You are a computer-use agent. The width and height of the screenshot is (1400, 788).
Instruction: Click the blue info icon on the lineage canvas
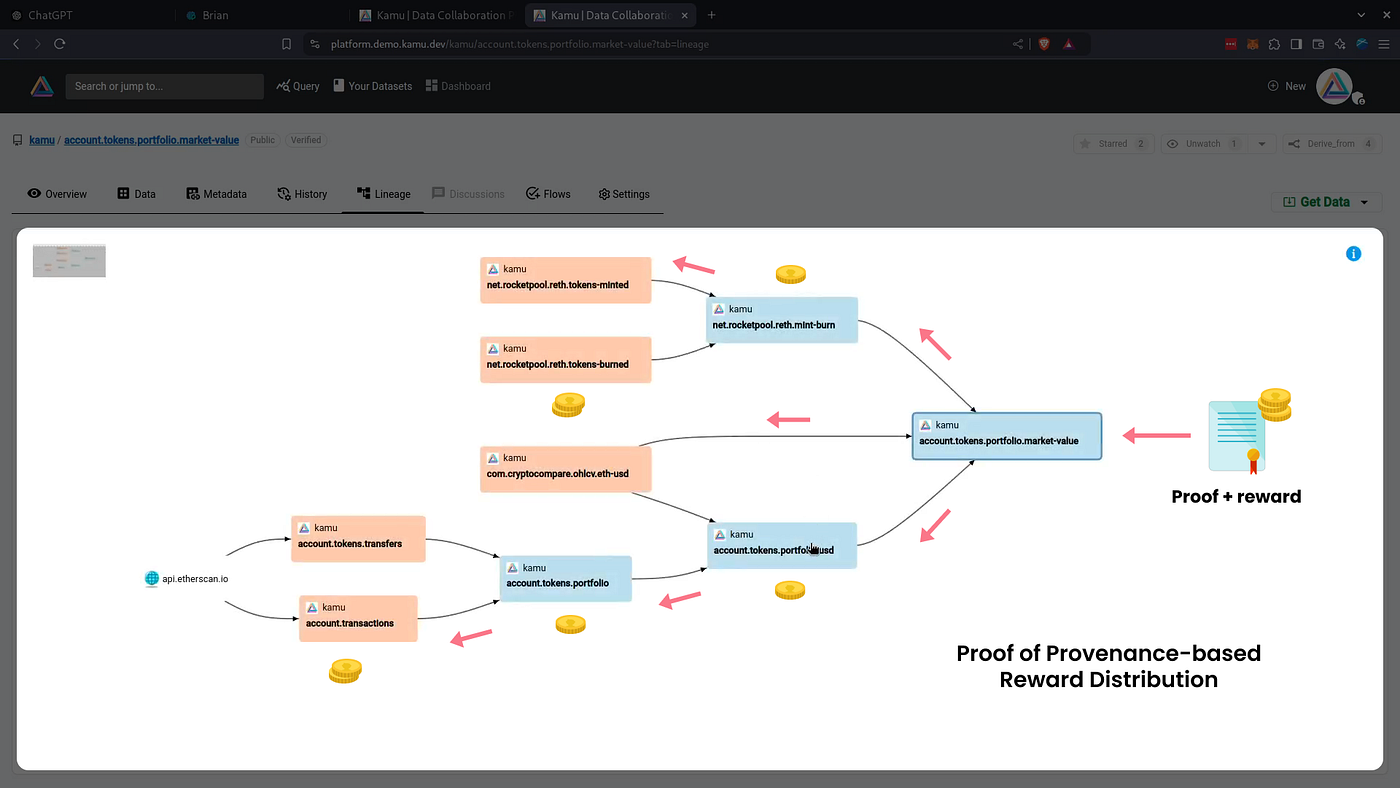(1353, 253)
